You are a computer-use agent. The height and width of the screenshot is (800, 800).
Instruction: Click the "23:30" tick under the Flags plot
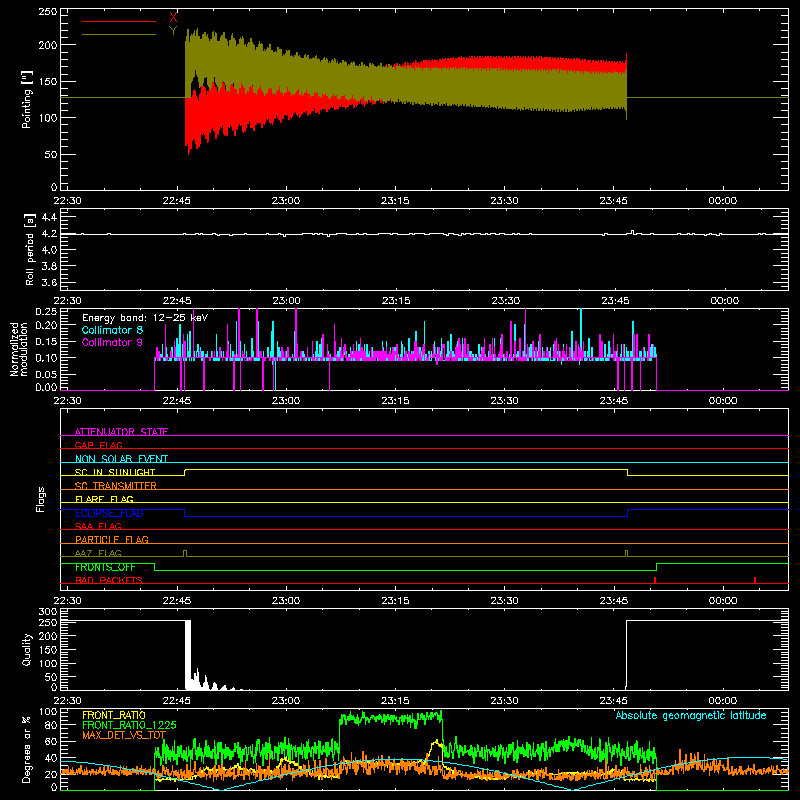[x=504, y=601]
